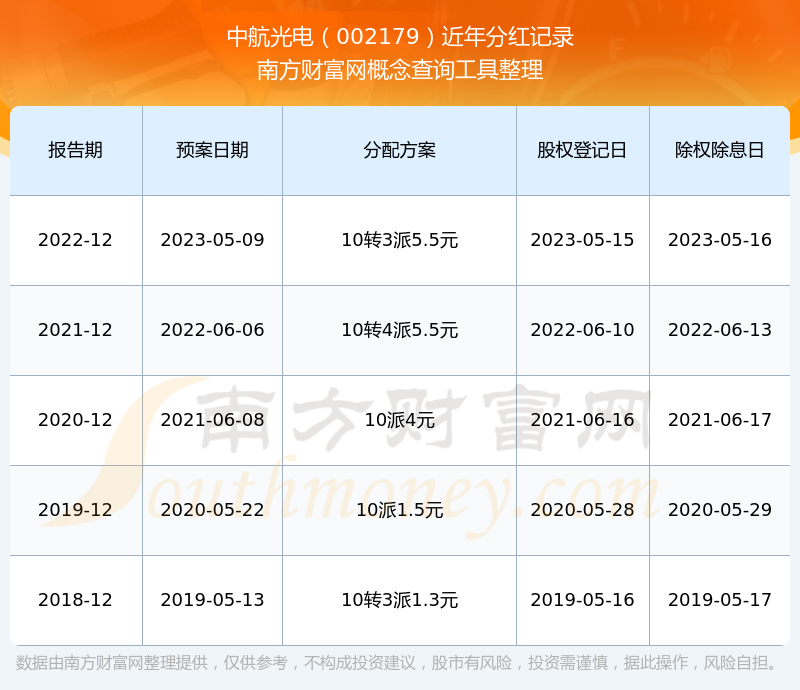
Task: Click the 10转3派5.5元 distribution cell
Action: click(x=399, y=240)
